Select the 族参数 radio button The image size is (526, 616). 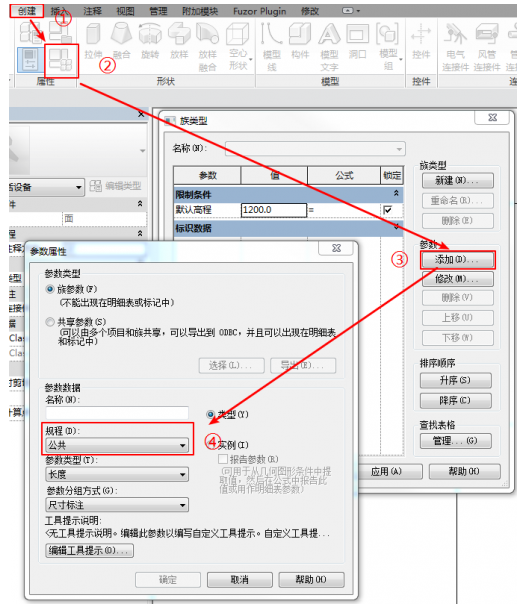(x=50, y=289)
